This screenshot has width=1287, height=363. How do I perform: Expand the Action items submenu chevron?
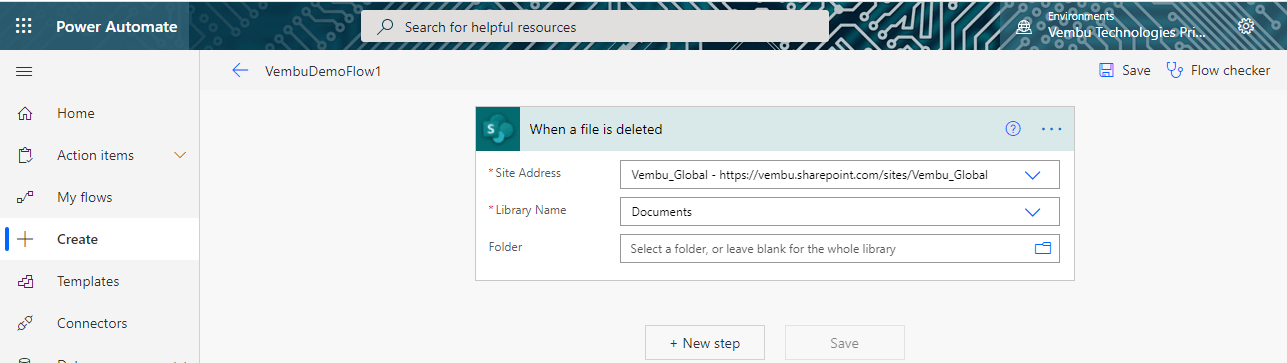click(181, 156)
